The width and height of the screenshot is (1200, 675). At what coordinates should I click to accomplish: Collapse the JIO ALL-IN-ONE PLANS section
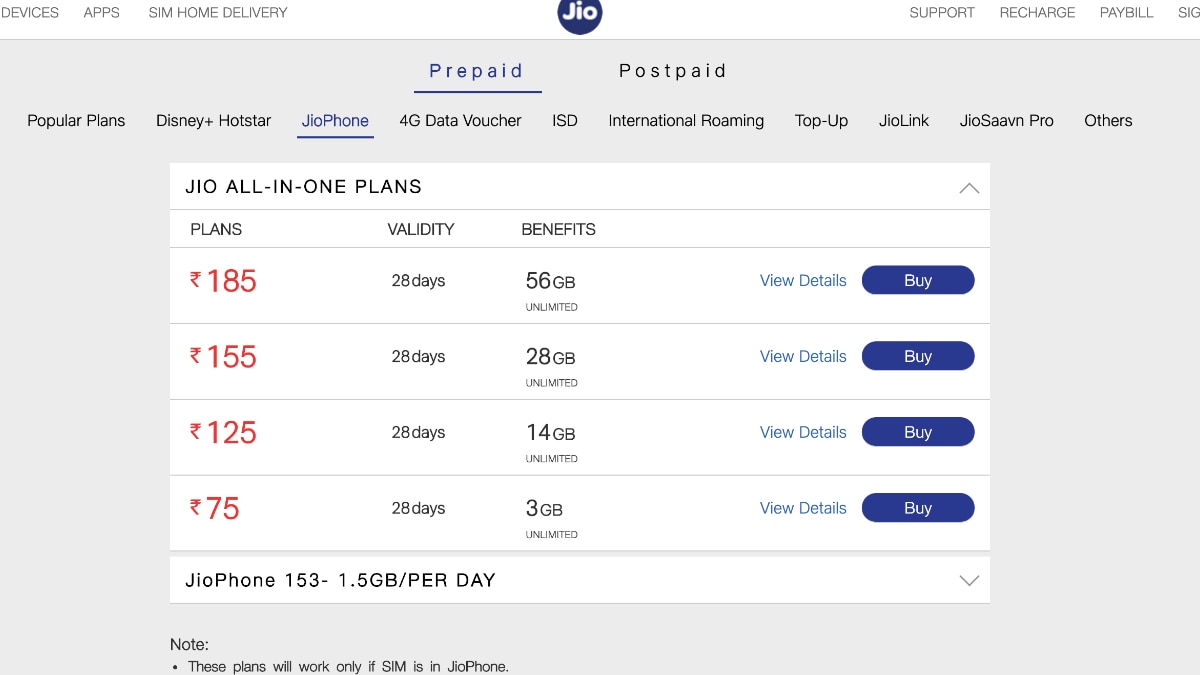pyautogui.click(x=968, y=187)
